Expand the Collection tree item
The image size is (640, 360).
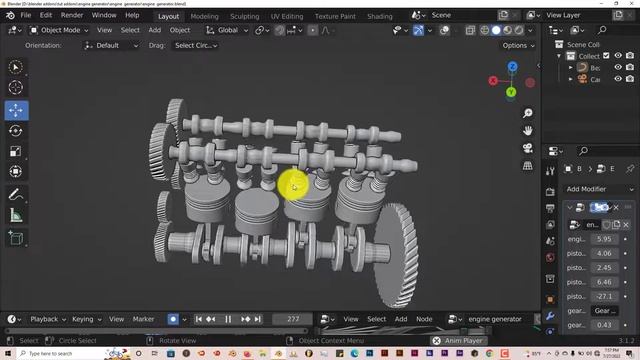(559, 56)
